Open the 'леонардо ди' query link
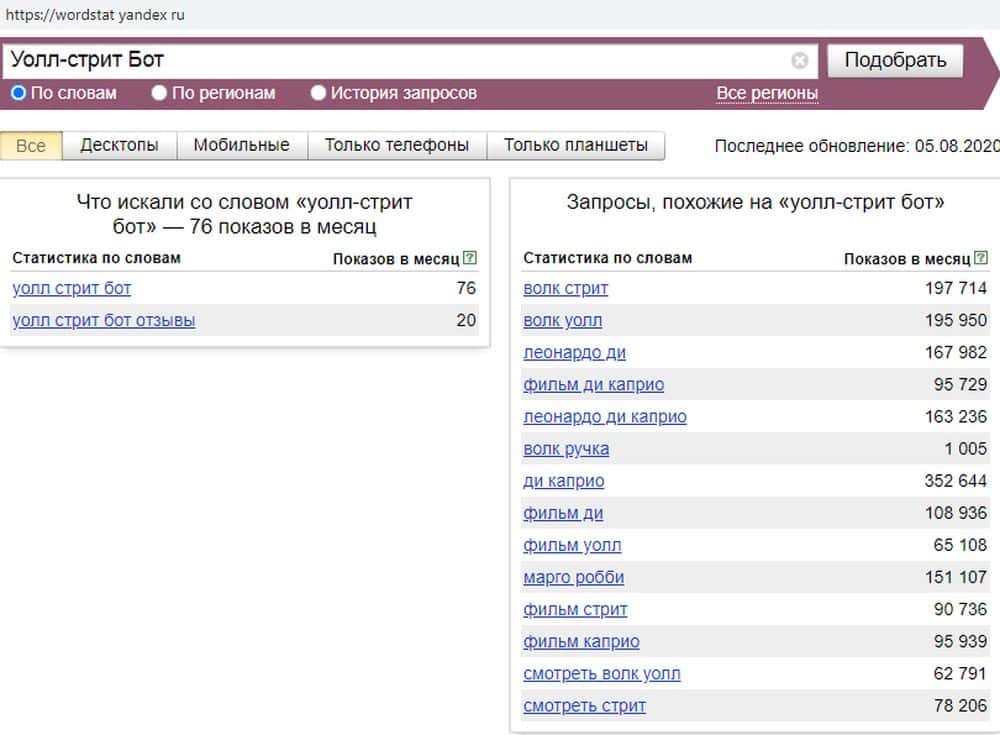Screen dimensions: 1000x735 point(575,352)
